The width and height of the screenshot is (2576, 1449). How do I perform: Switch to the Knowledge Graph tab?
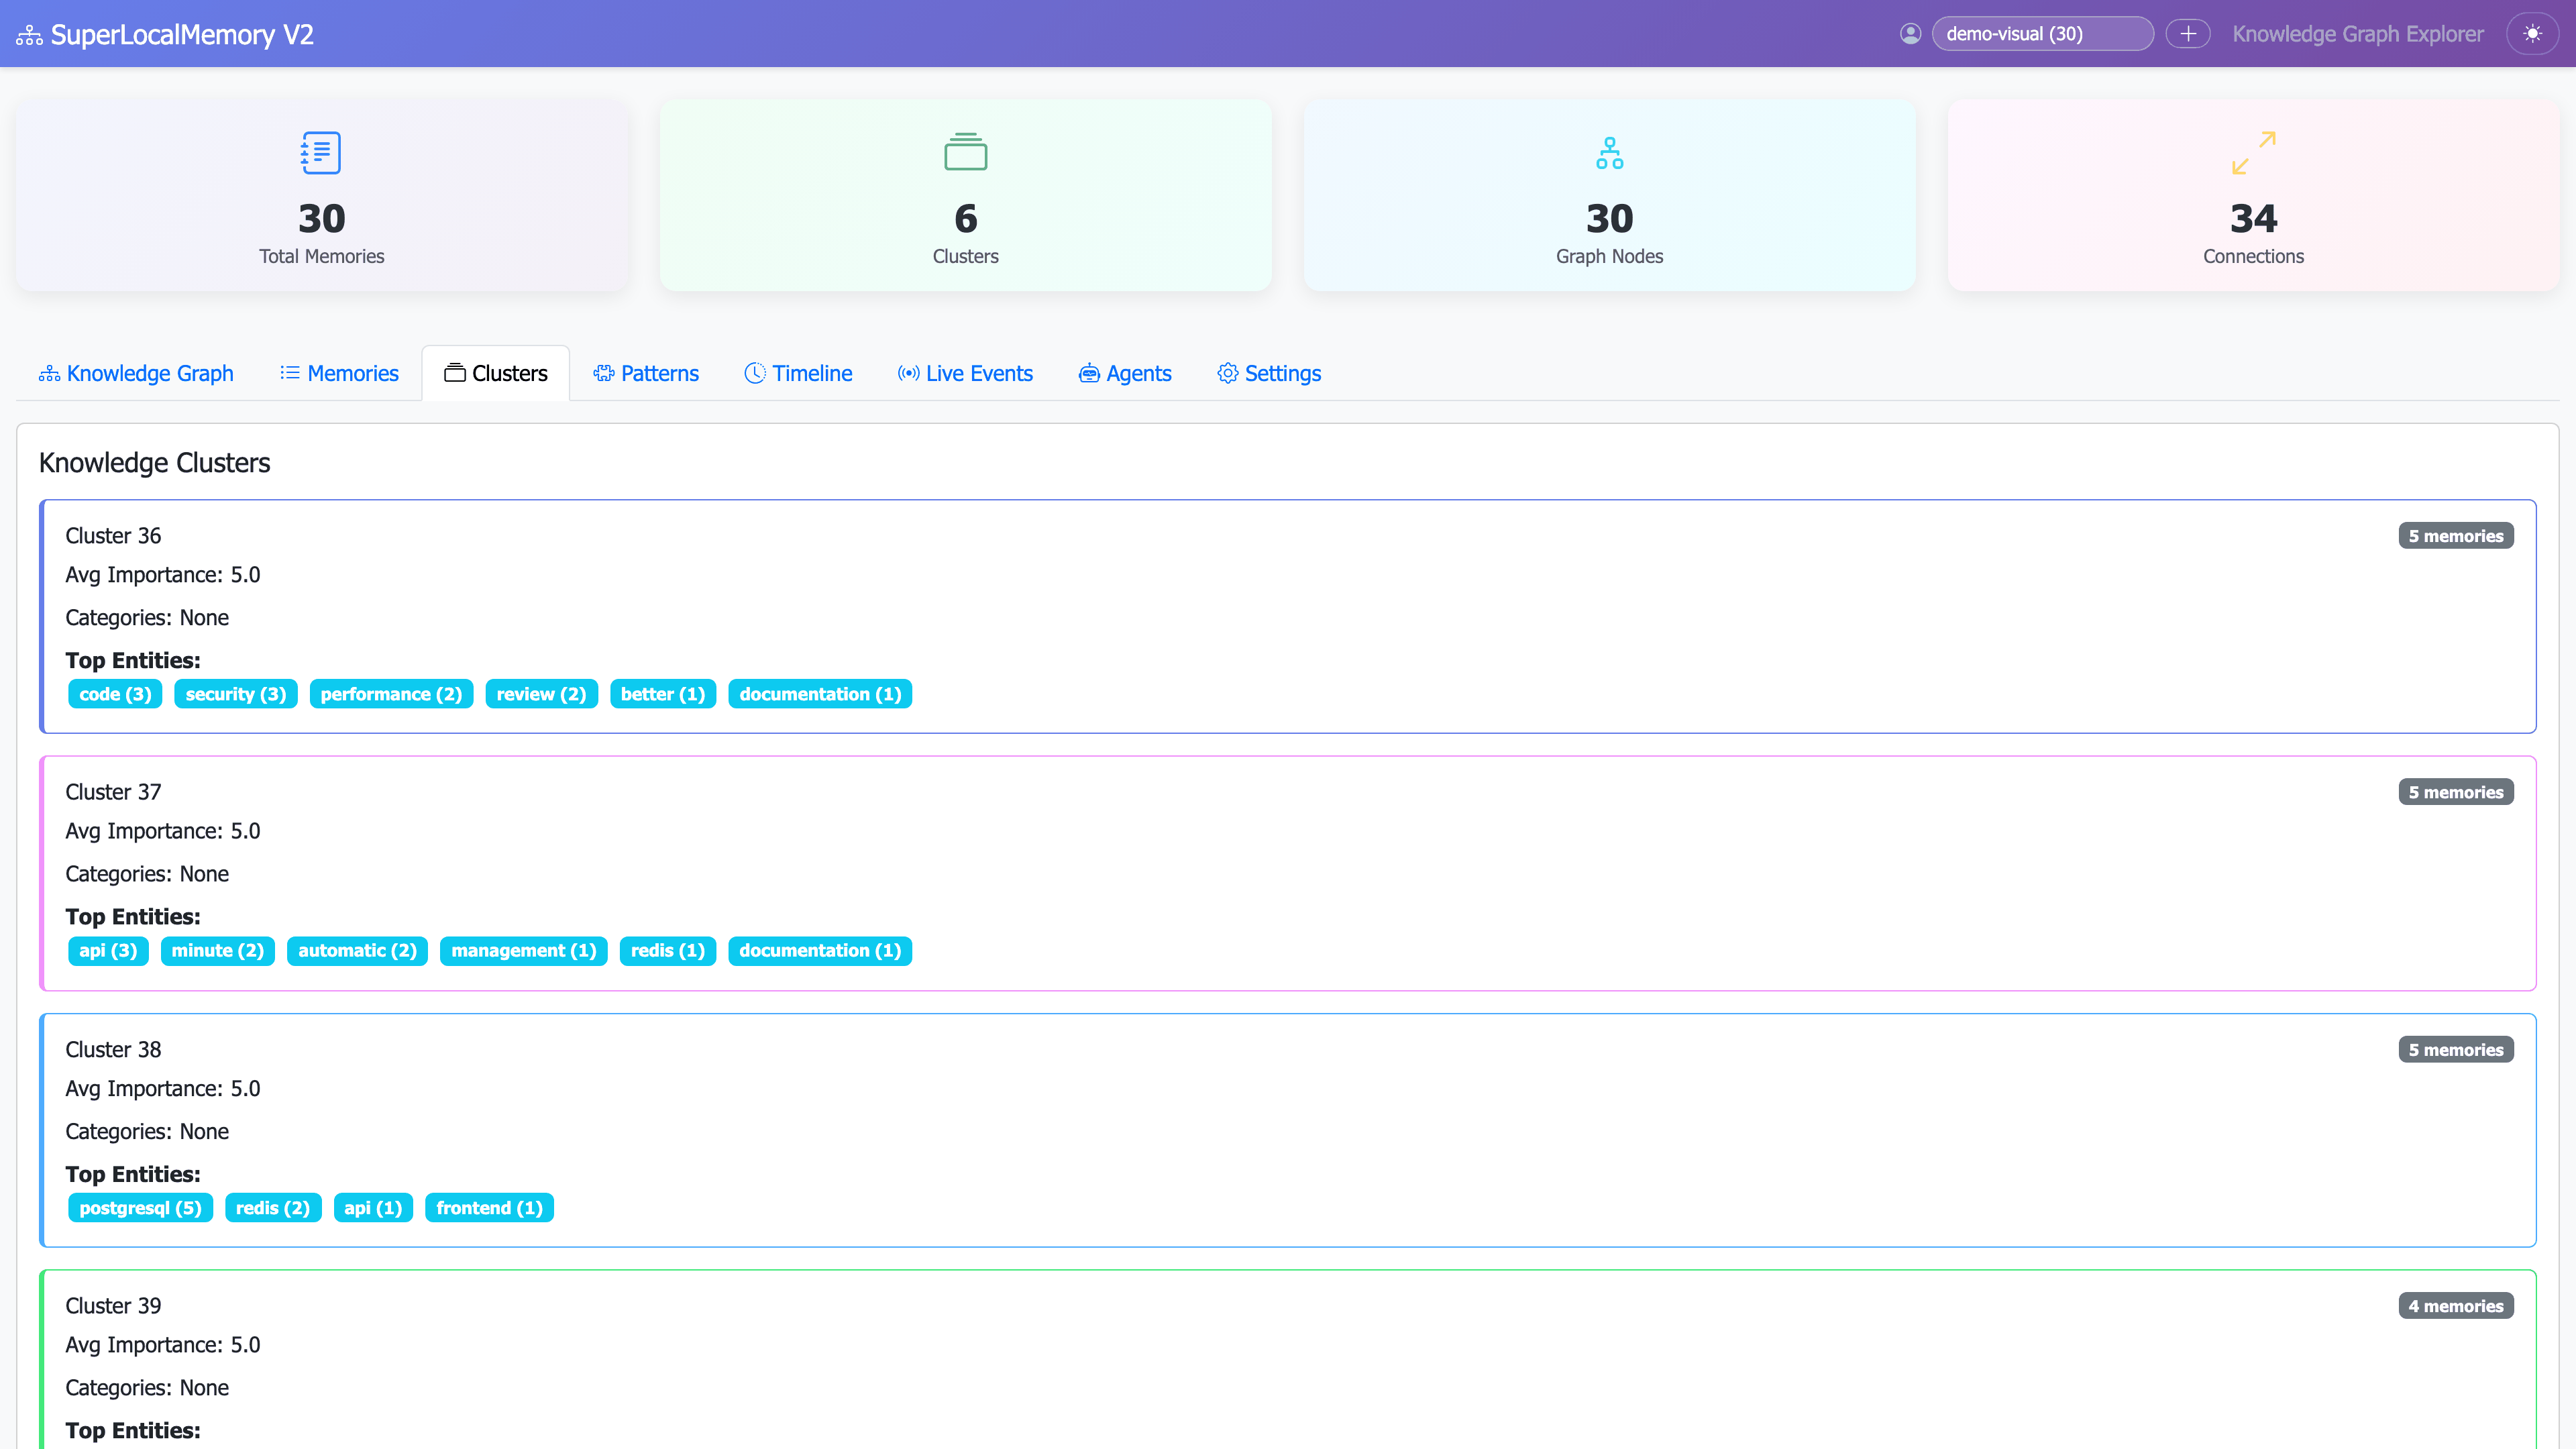click(x=136, y=373)
